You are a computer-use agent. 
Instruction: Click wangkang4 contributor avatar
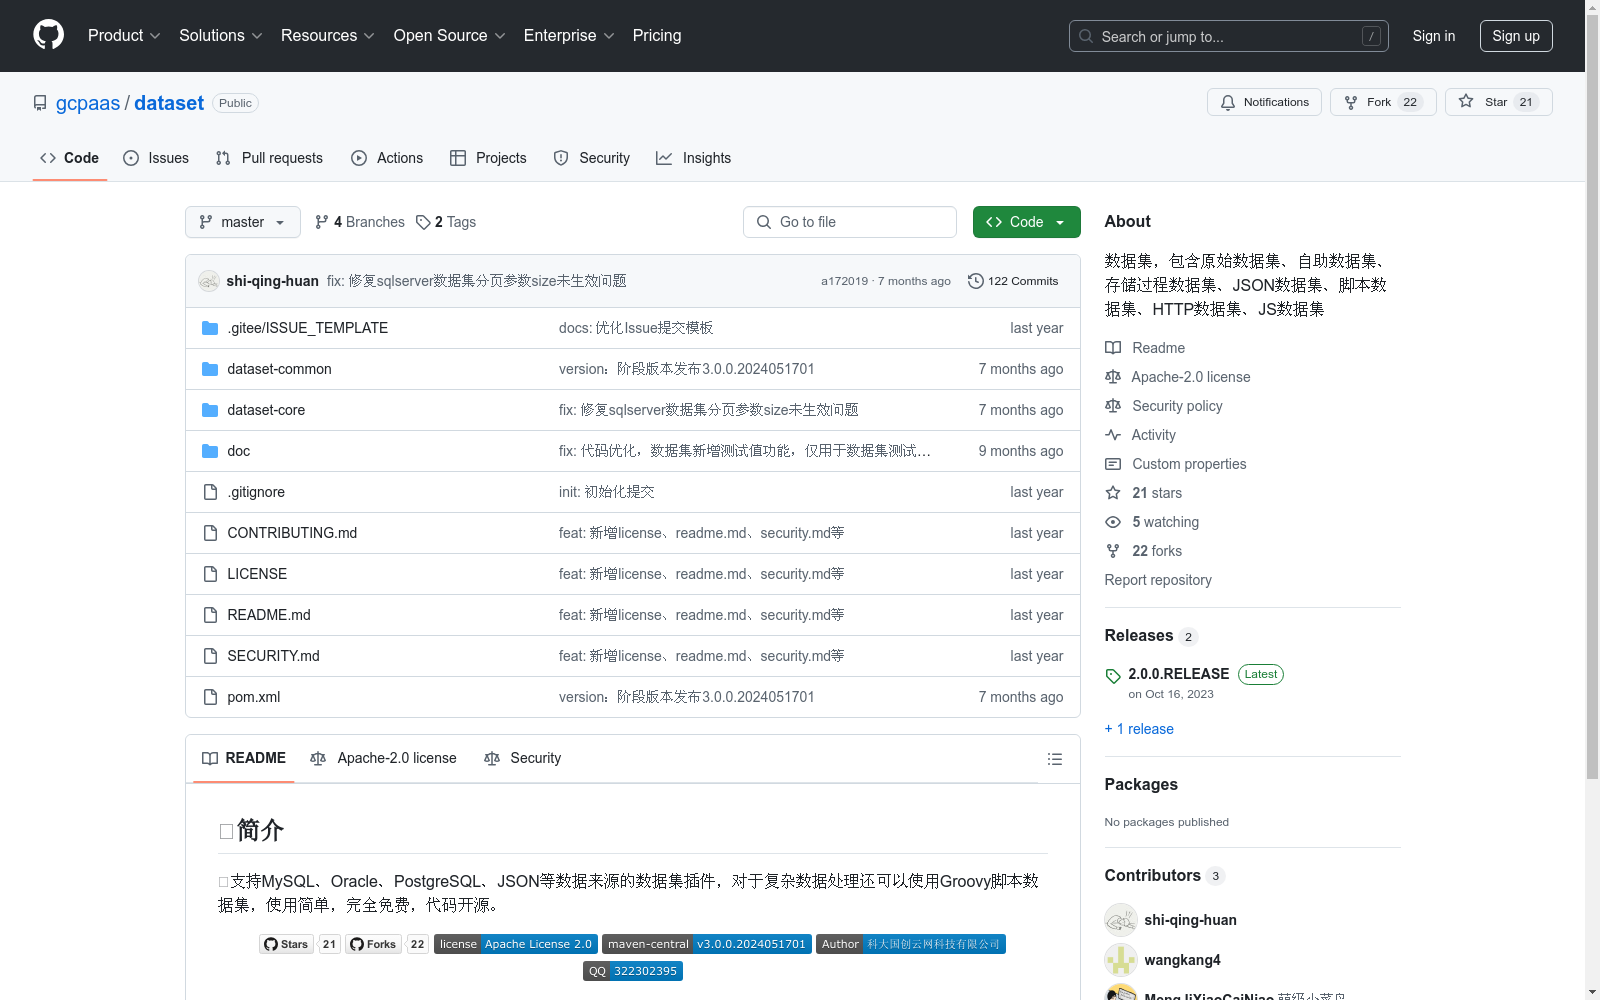point(1121,960)
